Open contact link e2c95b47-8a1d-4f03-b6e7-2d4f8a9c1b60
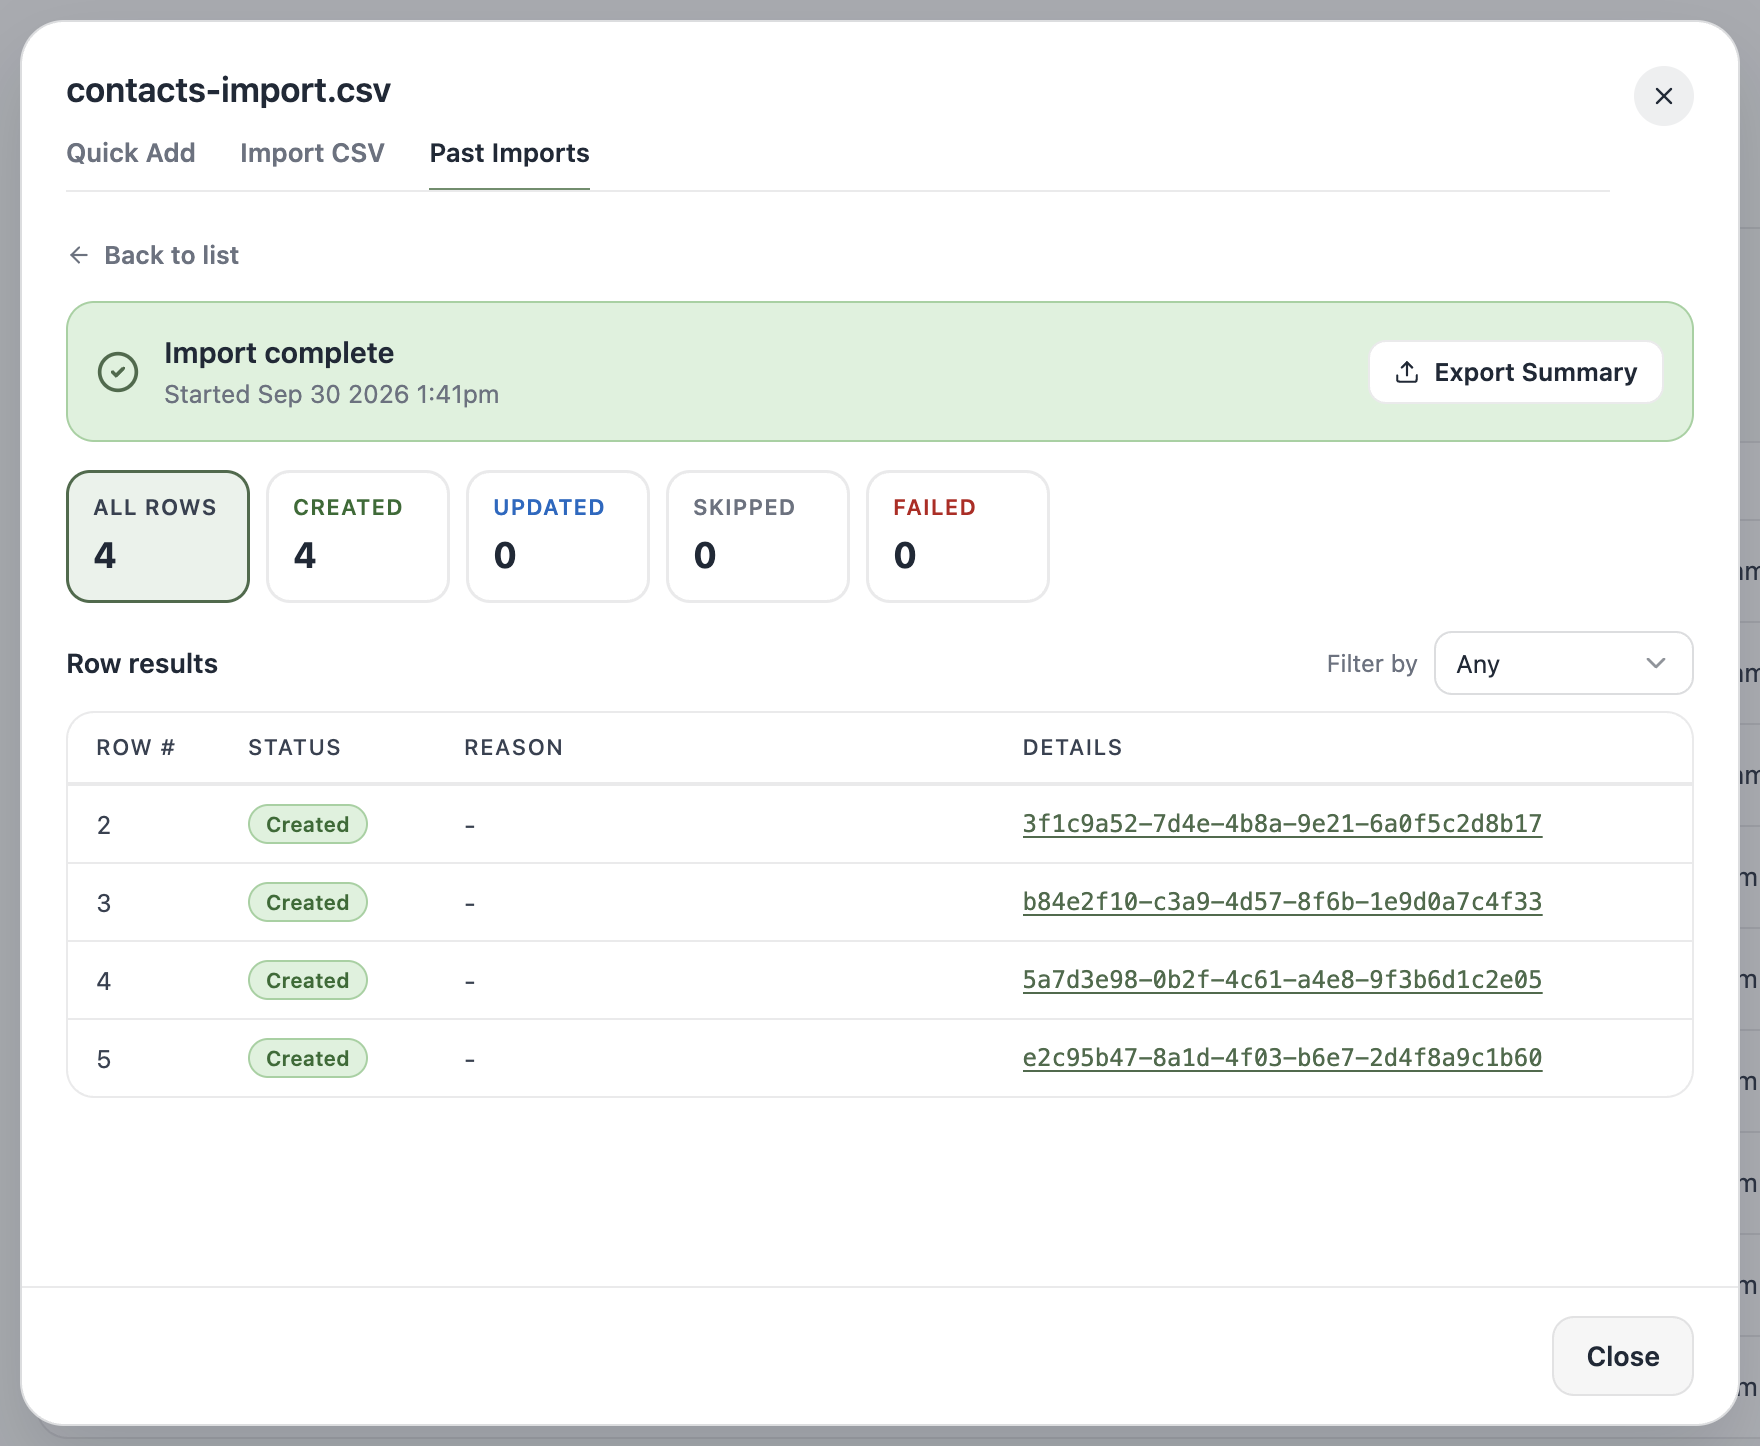 (x=1282, y=1058)
